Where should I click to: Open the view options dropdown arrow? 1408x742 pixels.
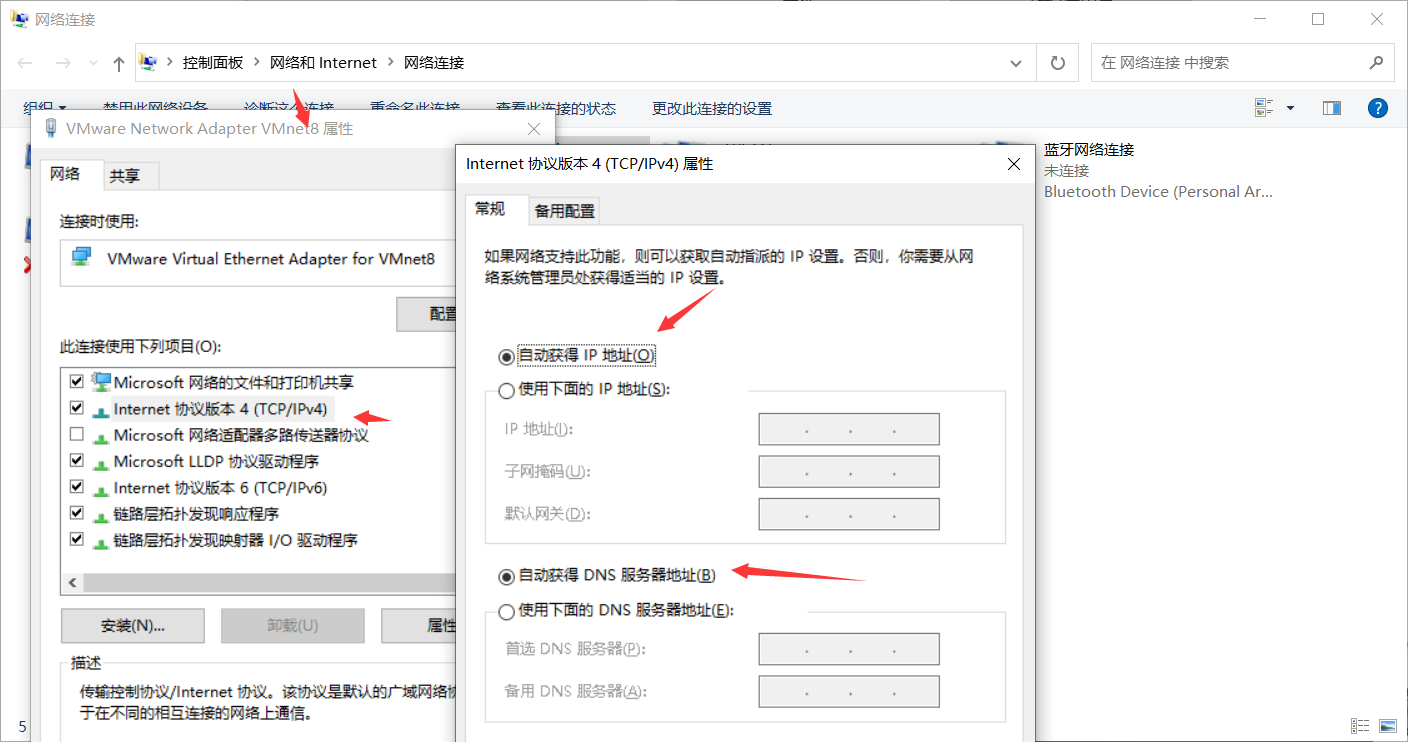pos(1290,108)
